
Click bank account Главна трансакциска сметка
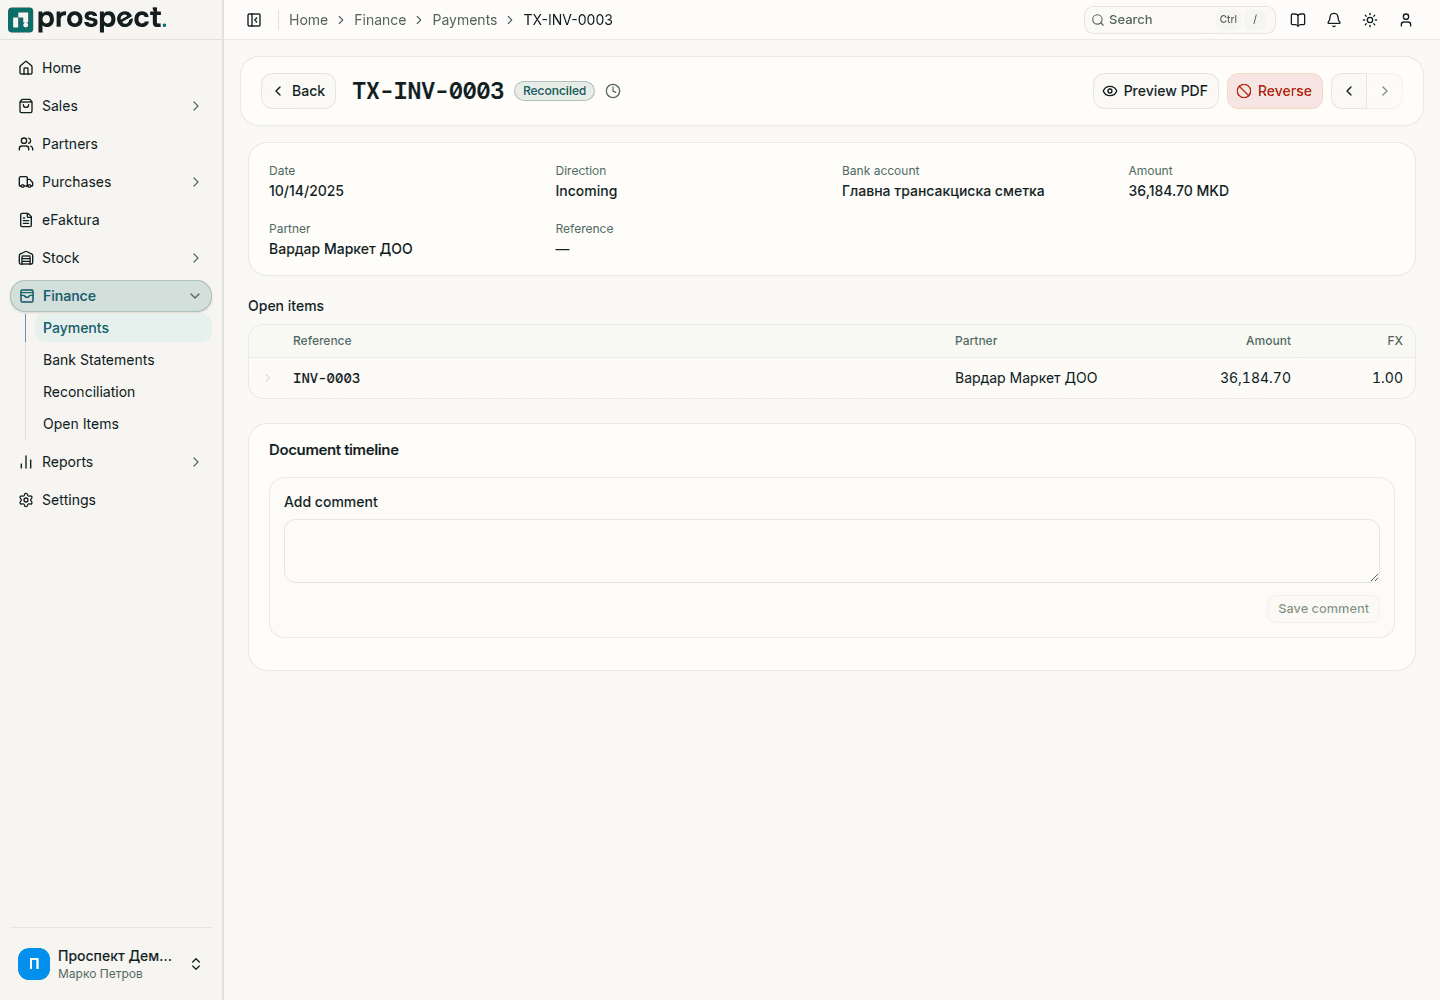coord(943,191)
